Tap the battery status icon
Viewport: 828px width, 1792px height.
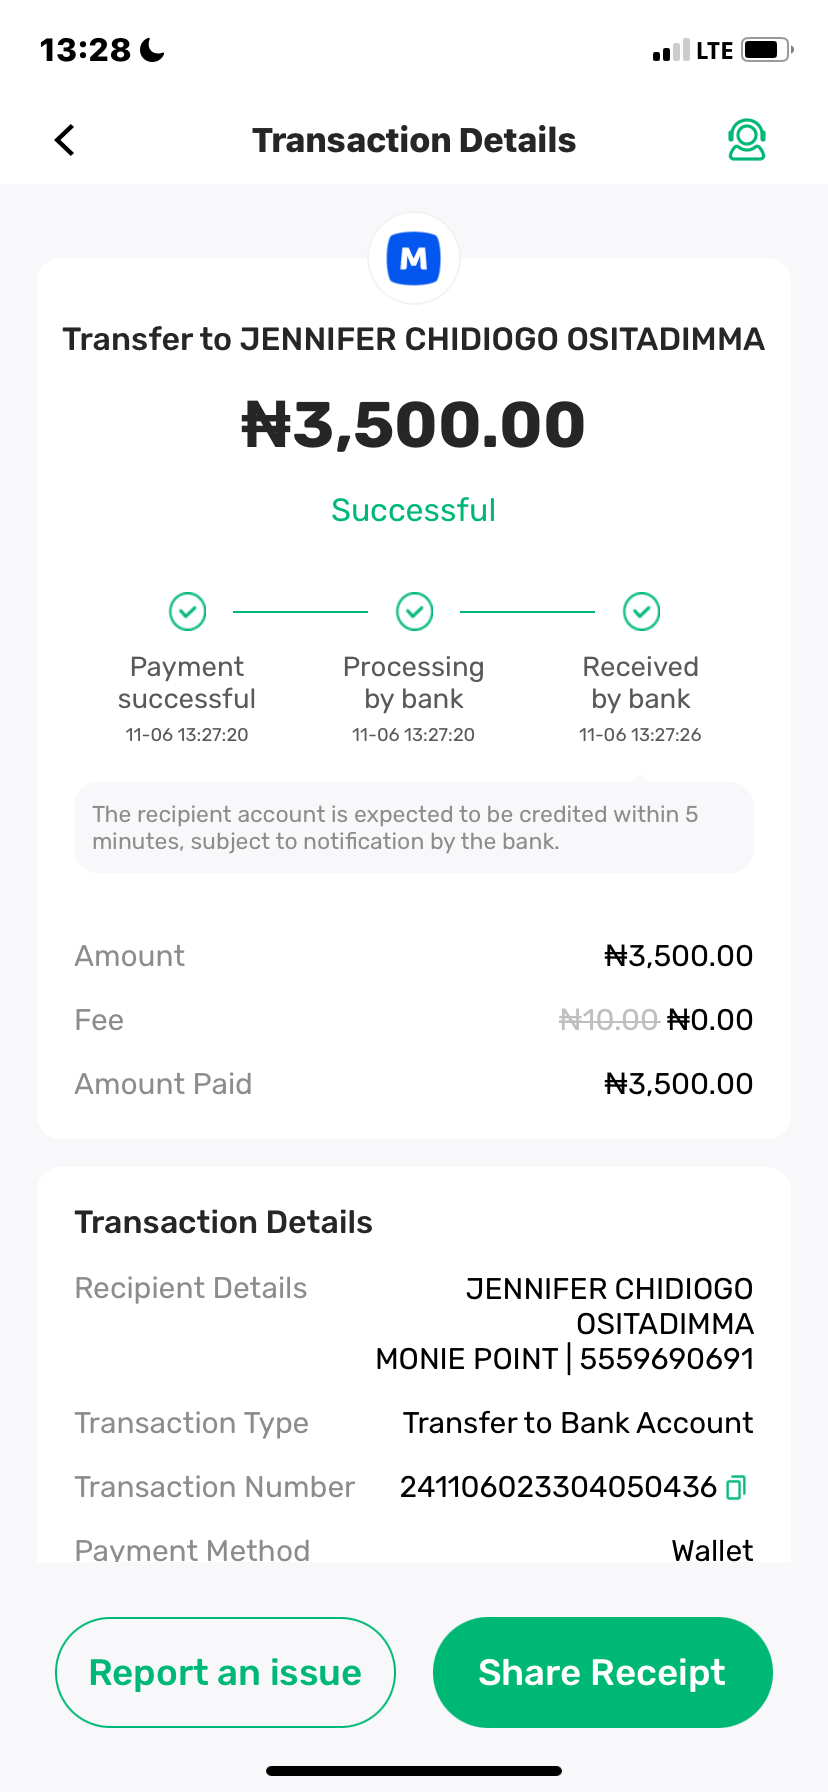pyautogui.click(x=767, y=50)
